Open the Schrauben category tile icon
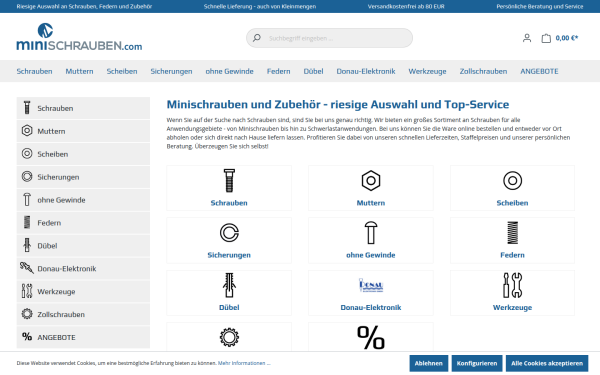600x375 pixels. click(229, 181)
